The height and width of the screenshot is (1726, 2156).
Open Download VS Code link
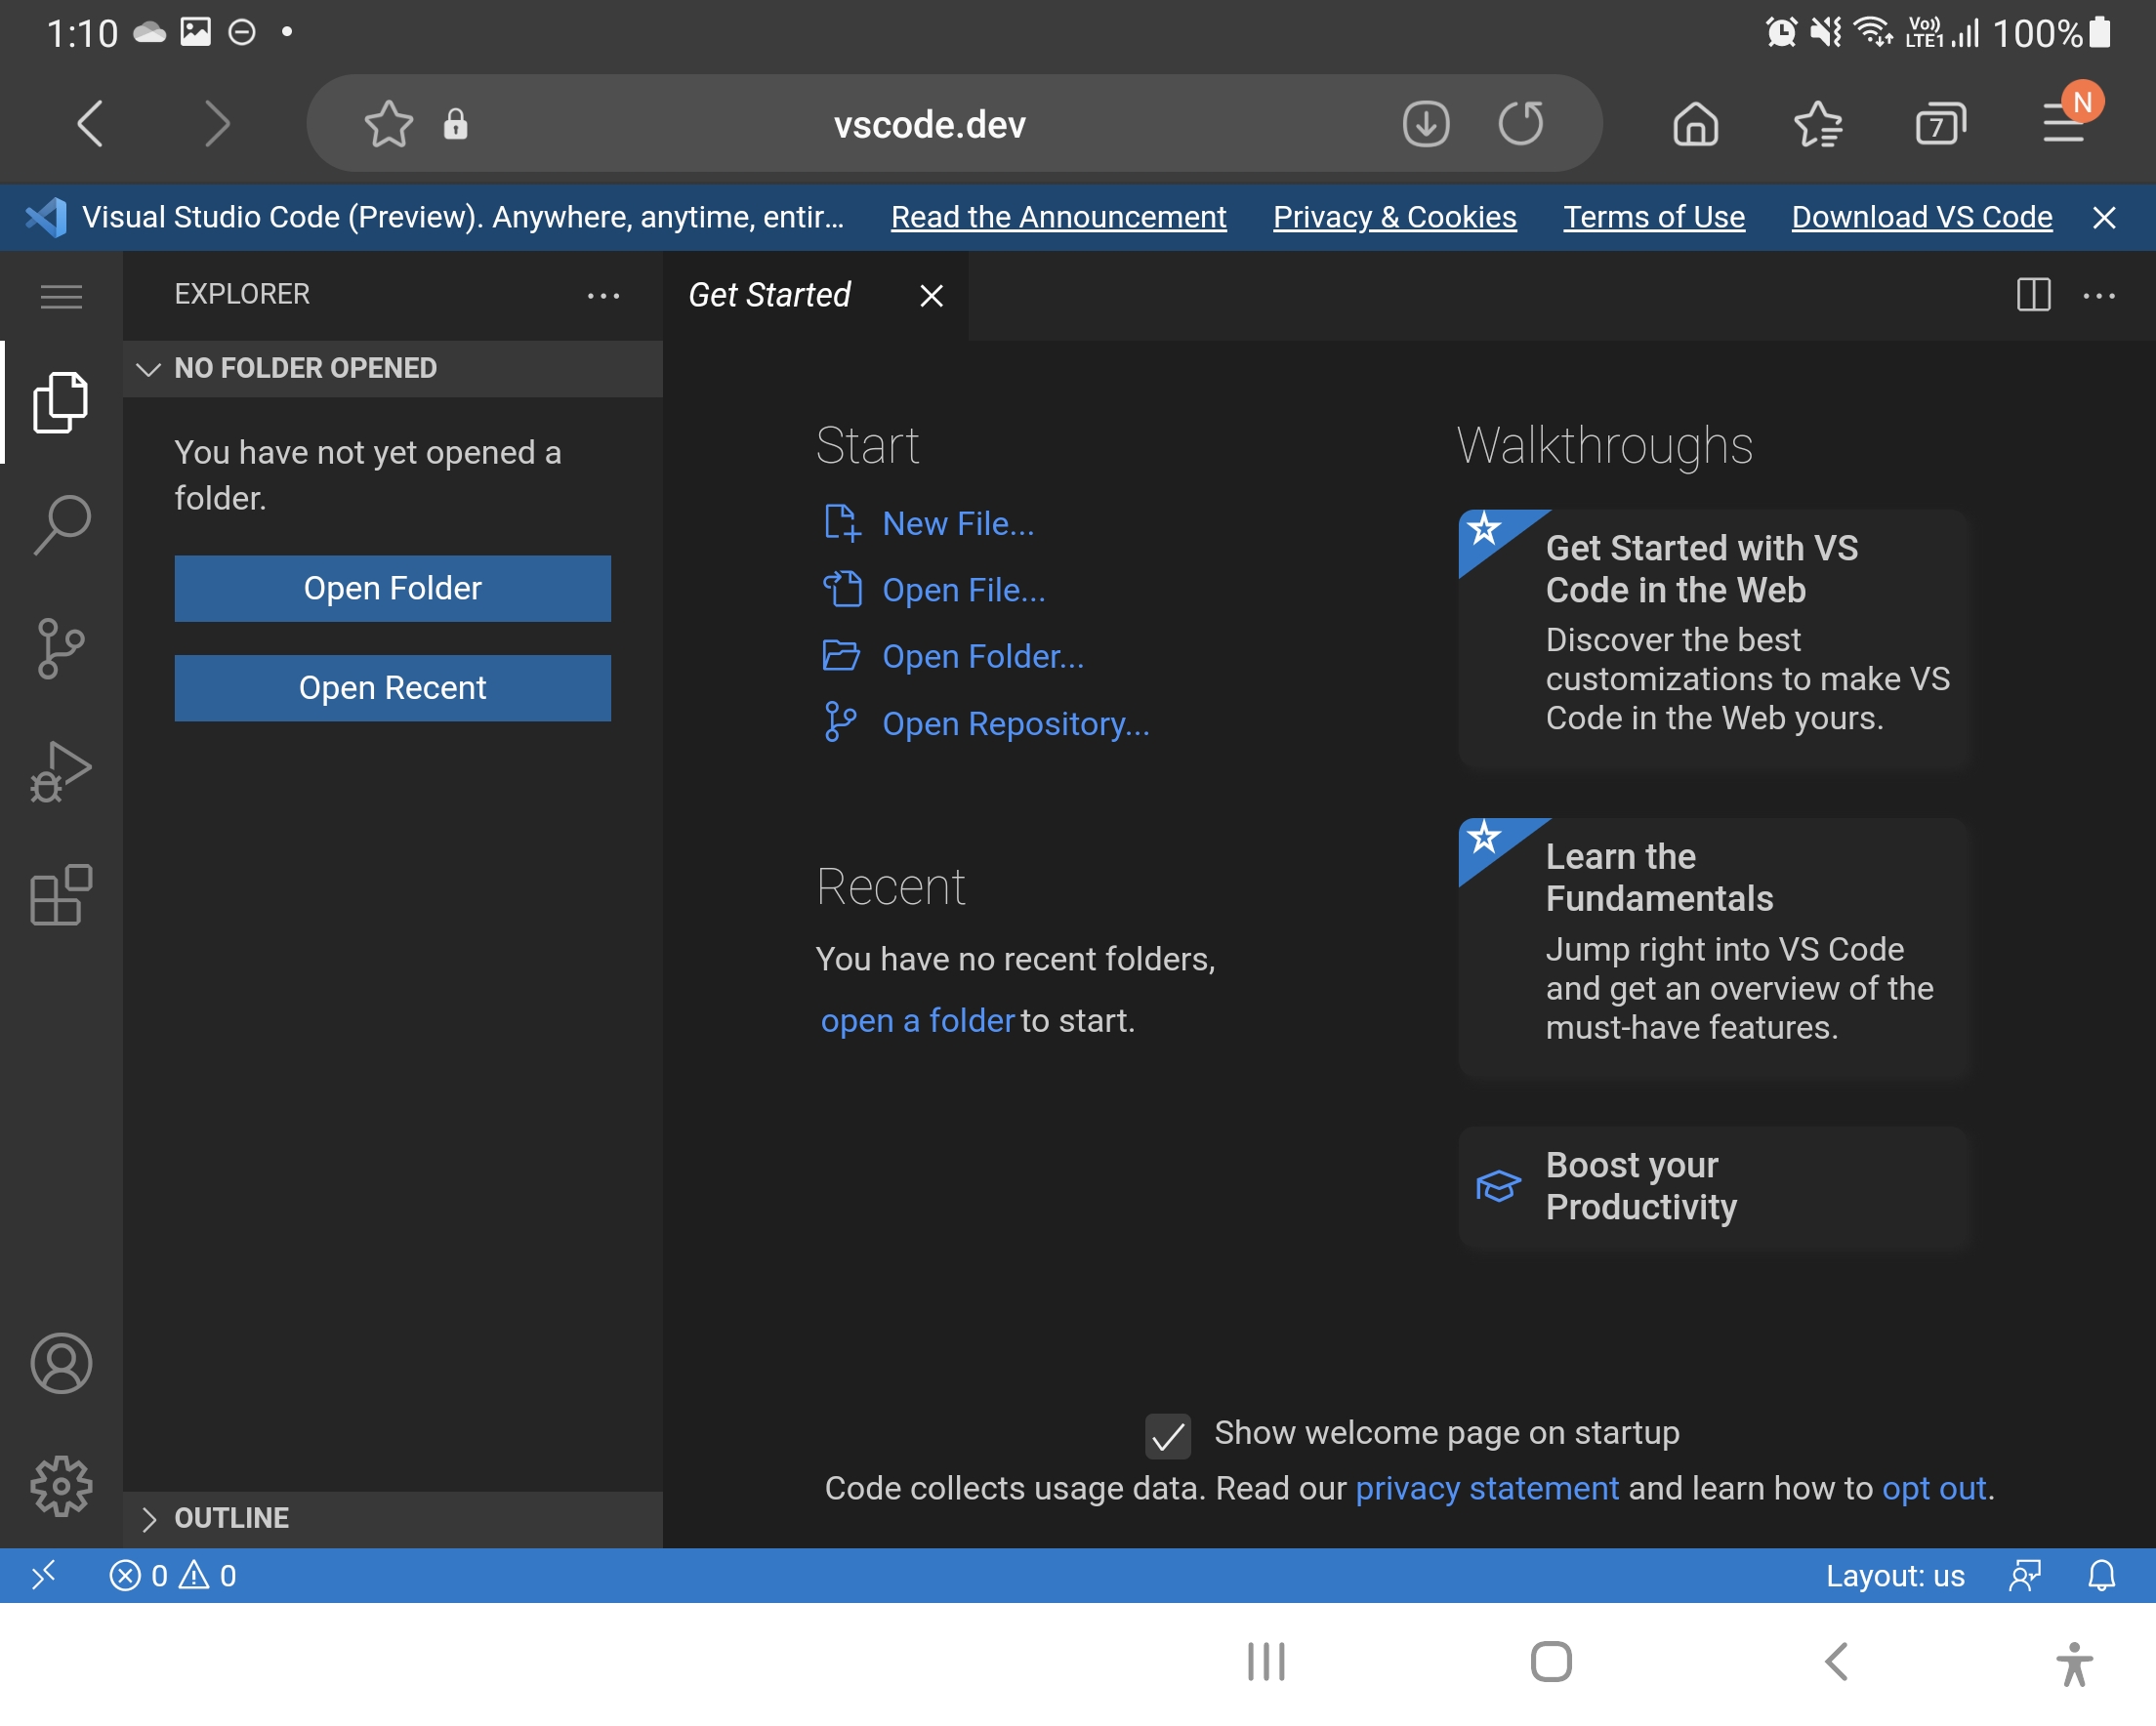pos(1921,217)
